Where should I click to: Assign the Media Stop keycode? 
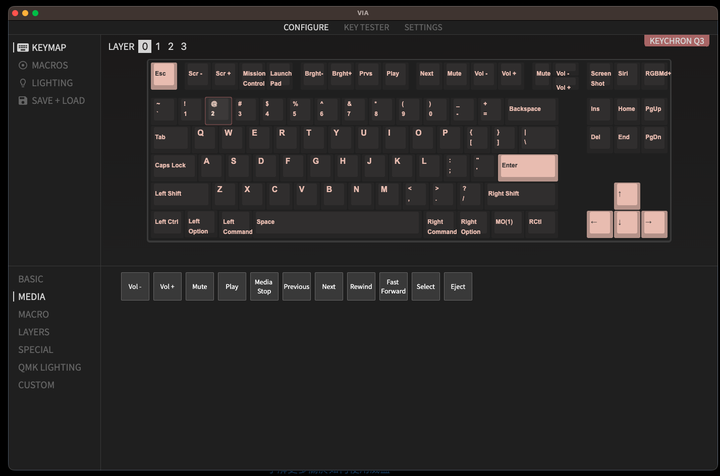(264, 286)
